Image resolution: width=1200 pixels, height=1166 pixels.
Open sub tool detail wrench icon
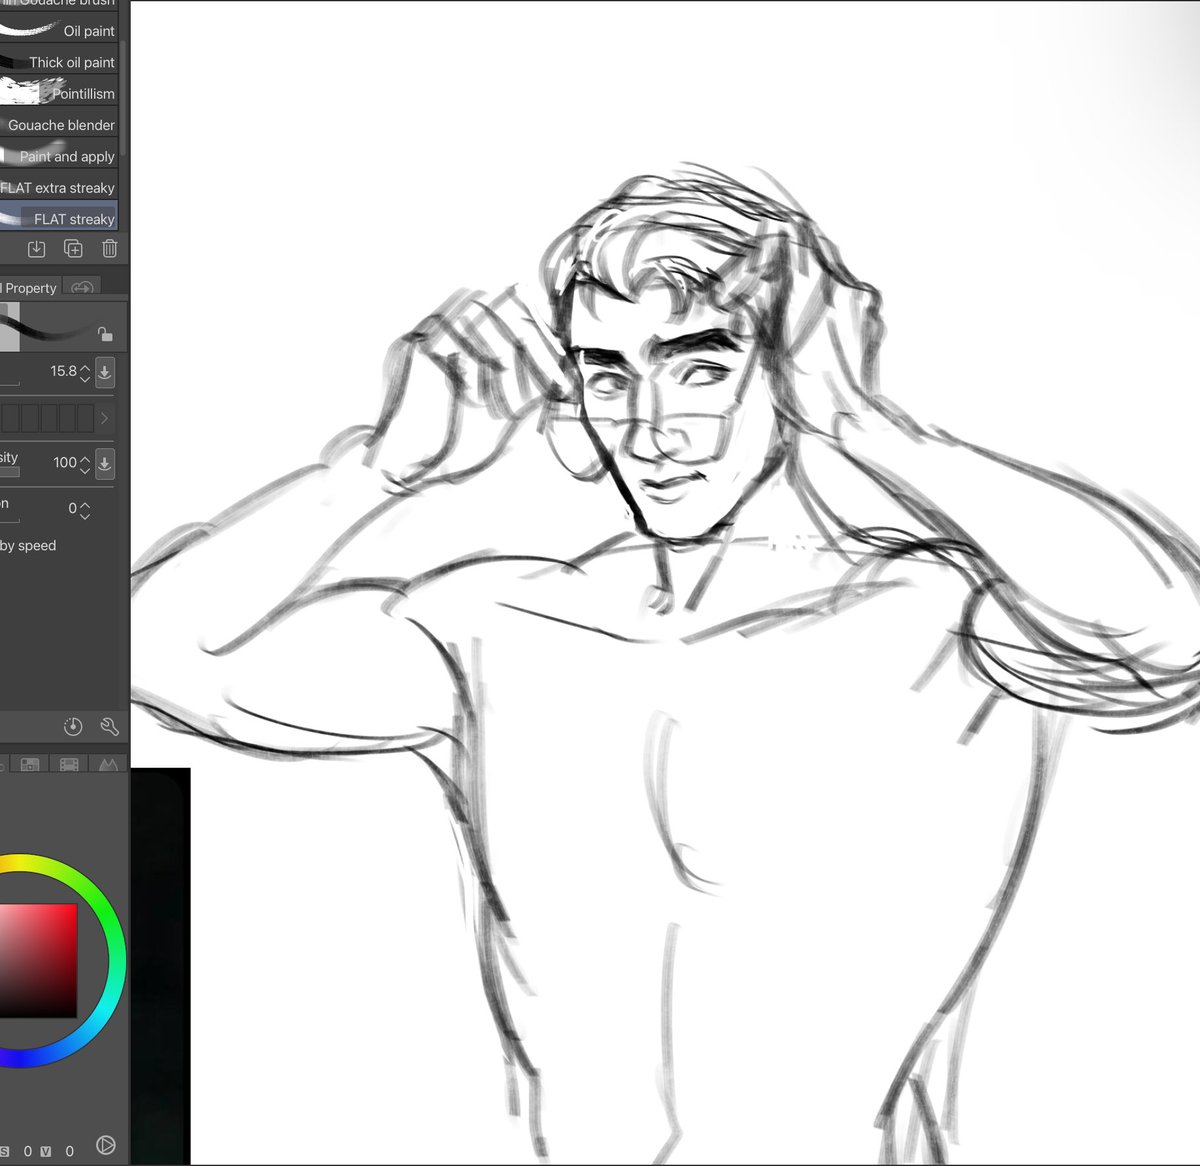tap(110, 727)
